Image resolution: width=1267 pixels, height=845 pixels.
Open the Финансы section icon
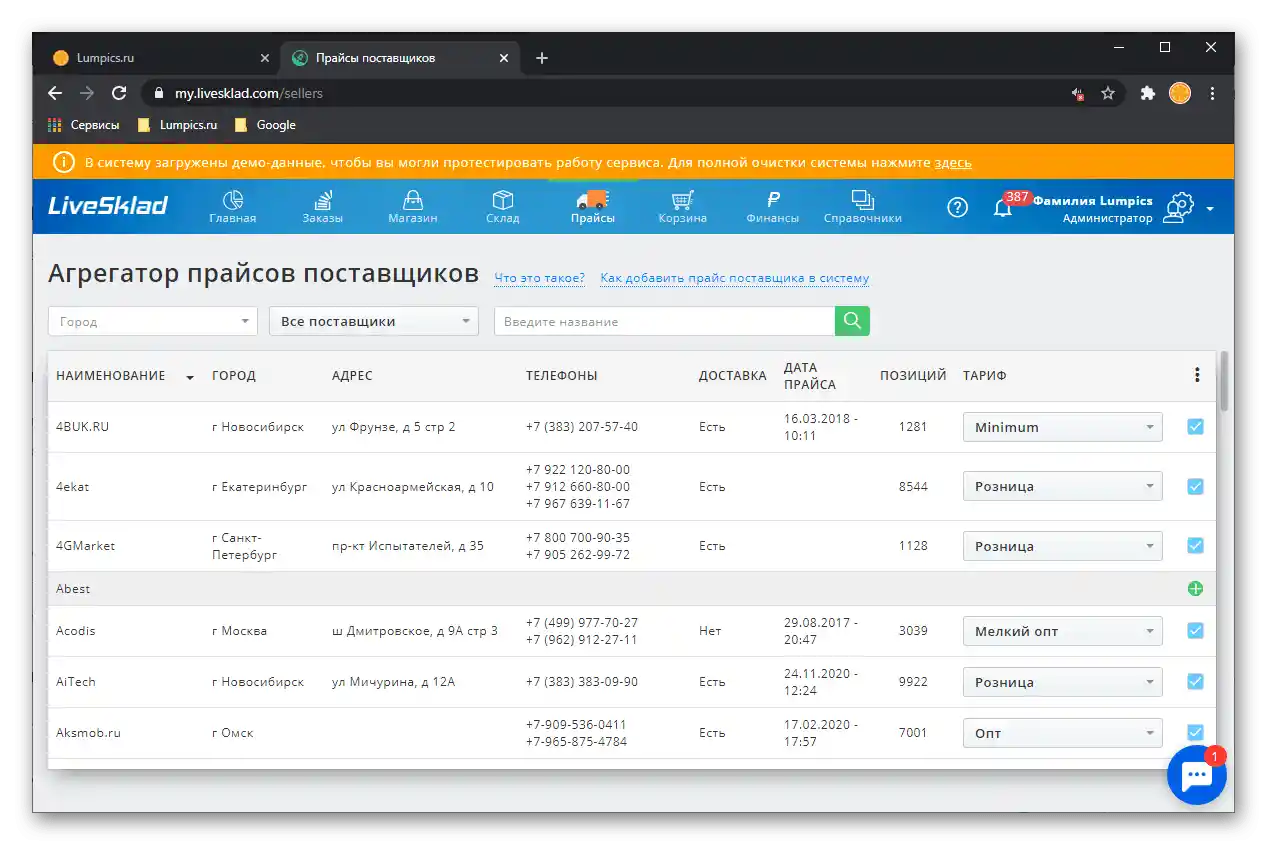tap(771, 199)
